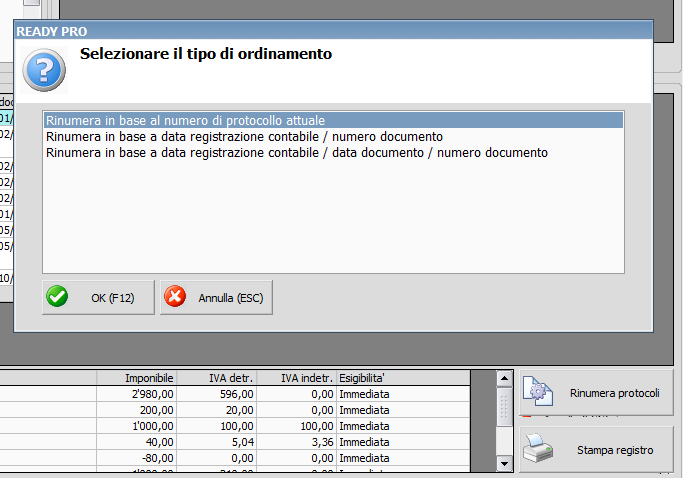This screenshot has width=683, height=478.
Task: Click the Esigibilita' column header
Action: tap(404, 378)
